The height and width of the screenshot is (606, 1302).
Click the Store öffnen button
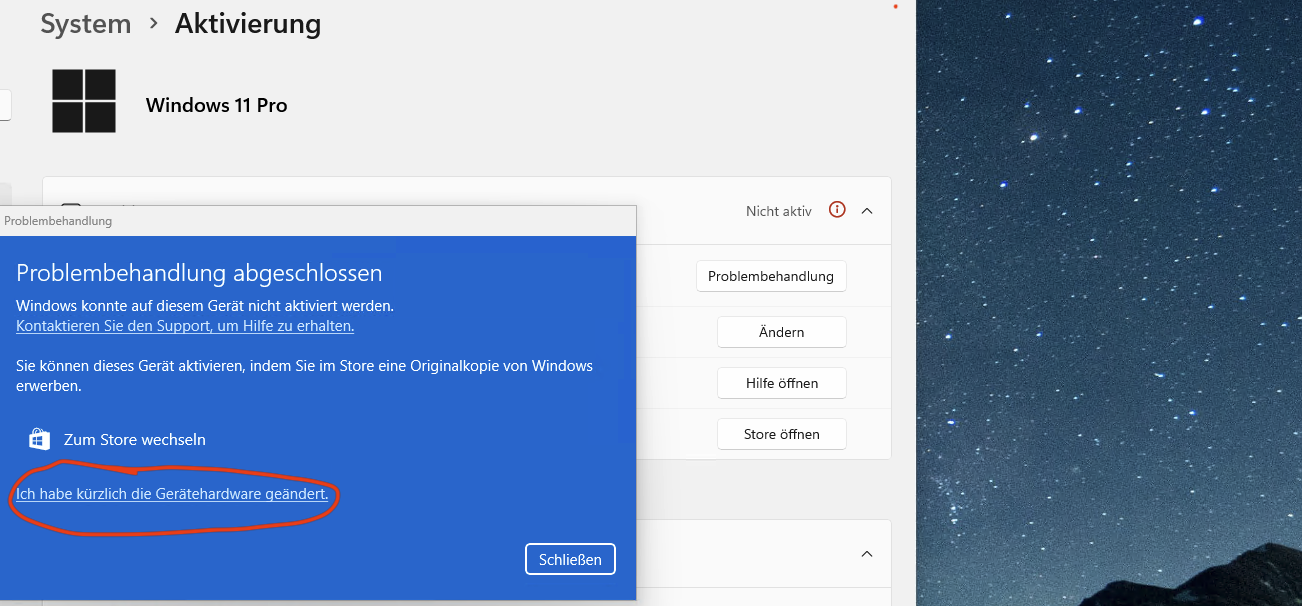pos(781,434)
